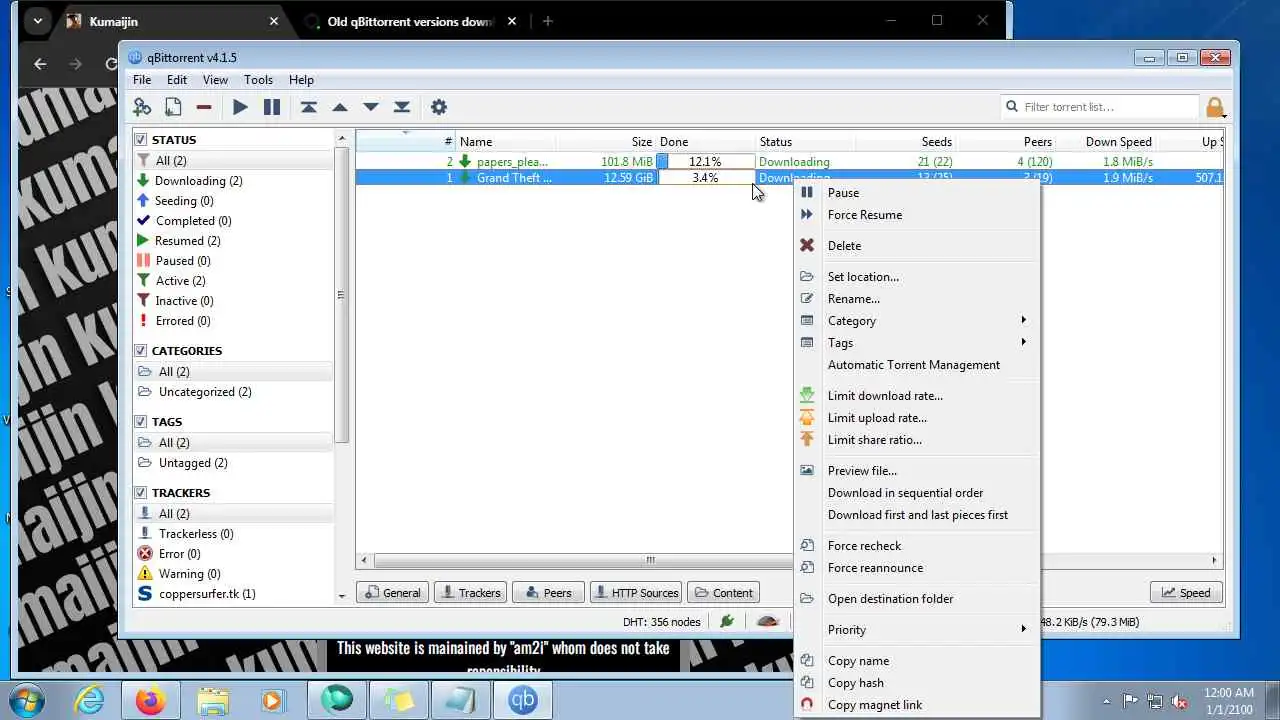Switch to the Peers tab
Viewport: 1280px width, 720px height.
point(548,593)
